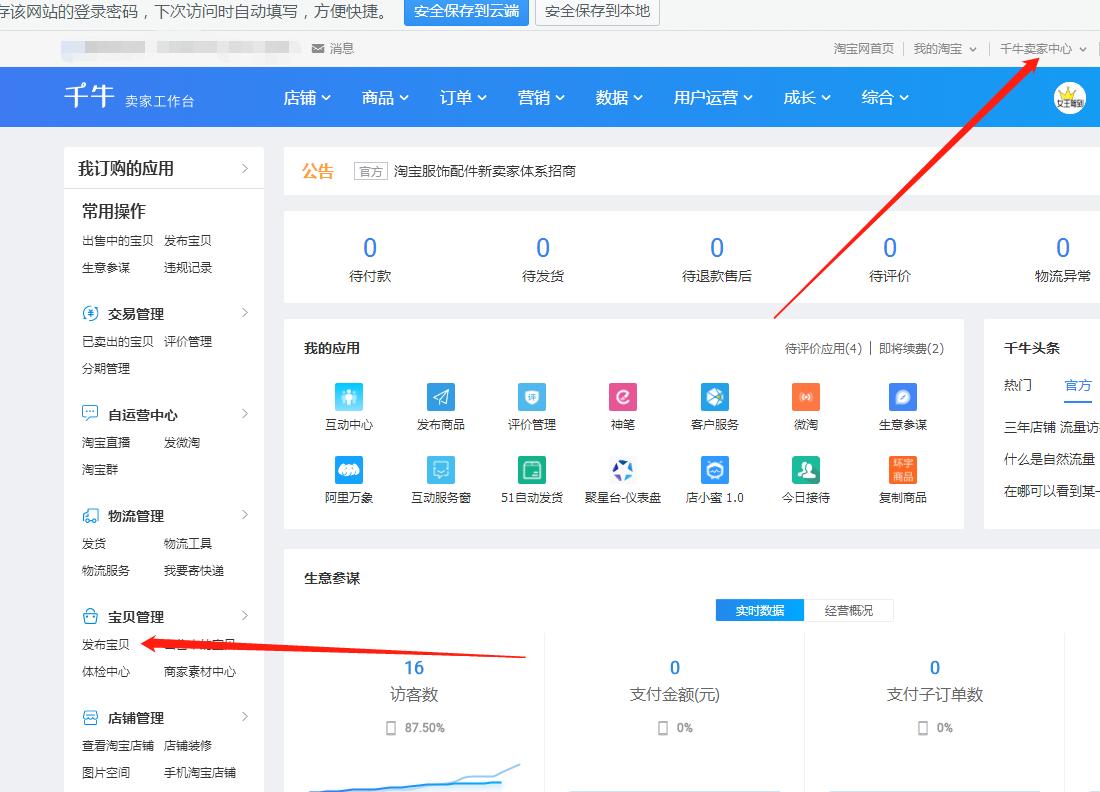1100x792 pixels.
Task: 启动阿里万象应用
Action: click(x=348, y=471)
